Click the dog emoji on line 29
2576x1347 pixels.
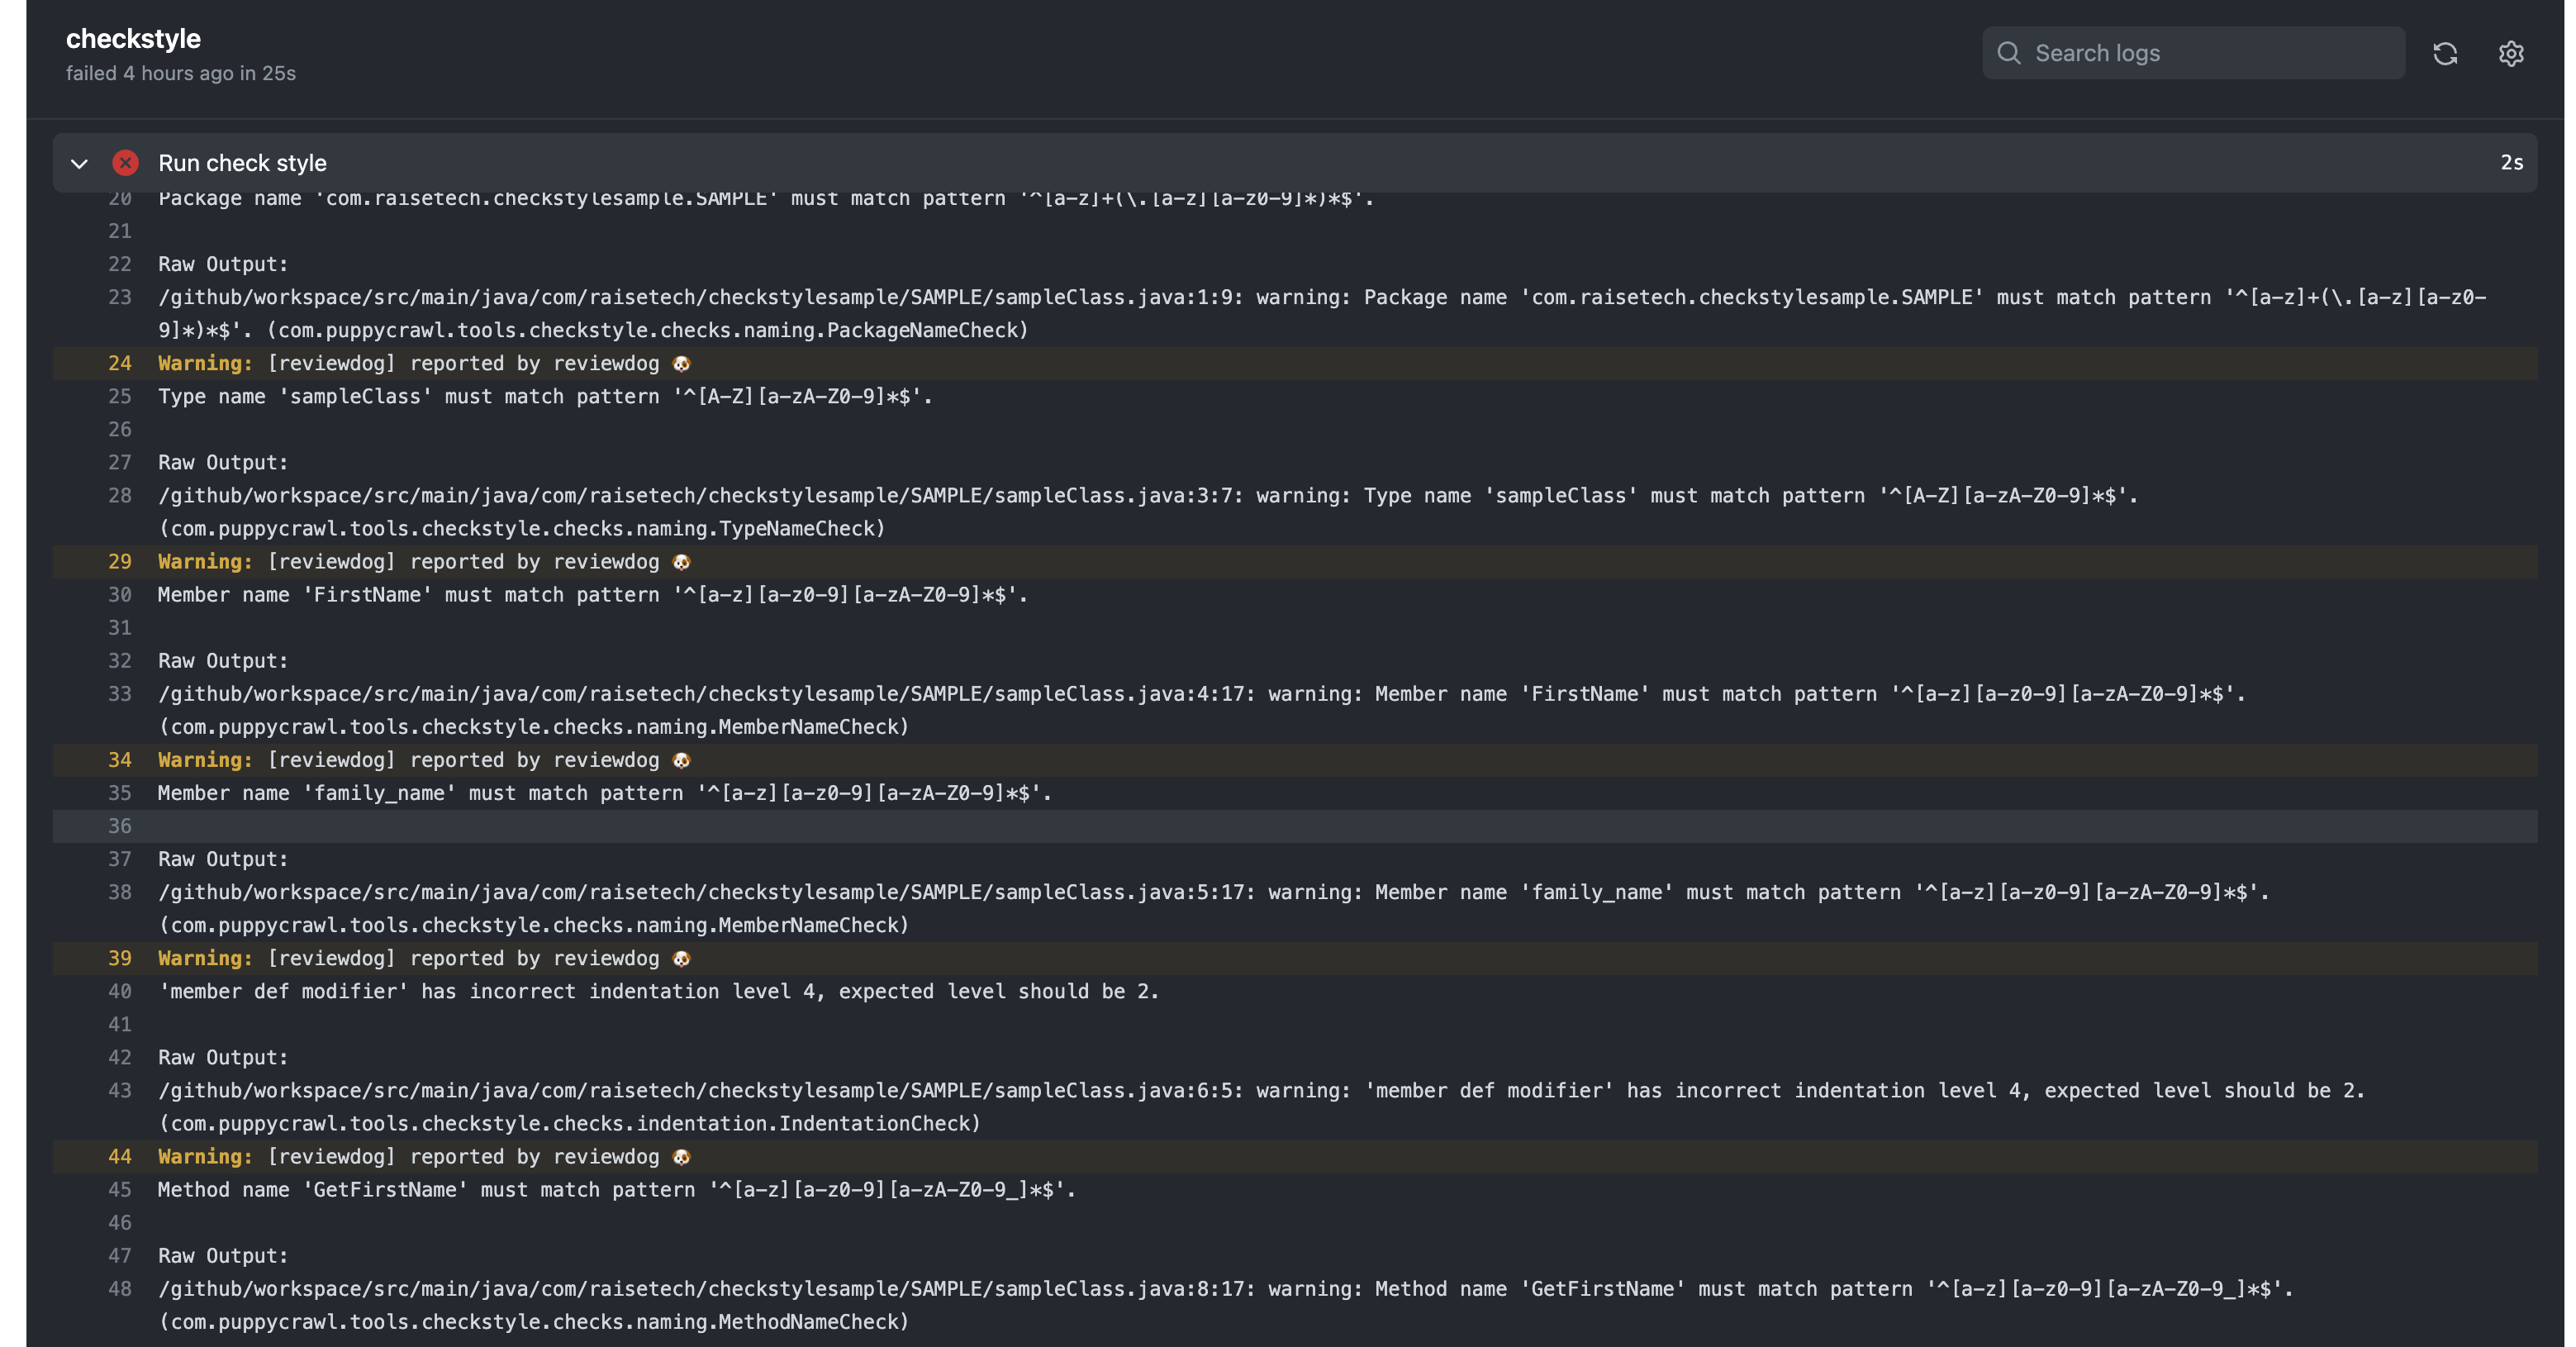tap(683, 561)
